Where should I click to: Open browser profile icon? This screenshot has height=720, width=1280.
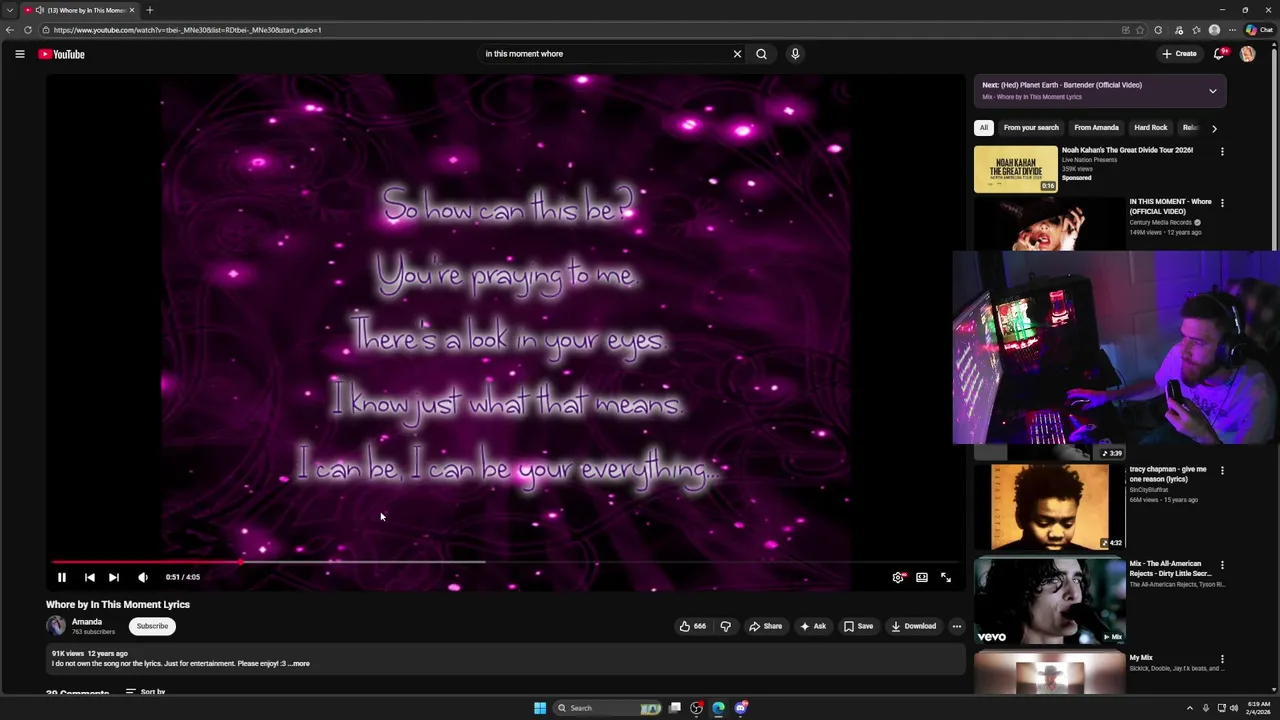pos(1214,30)
